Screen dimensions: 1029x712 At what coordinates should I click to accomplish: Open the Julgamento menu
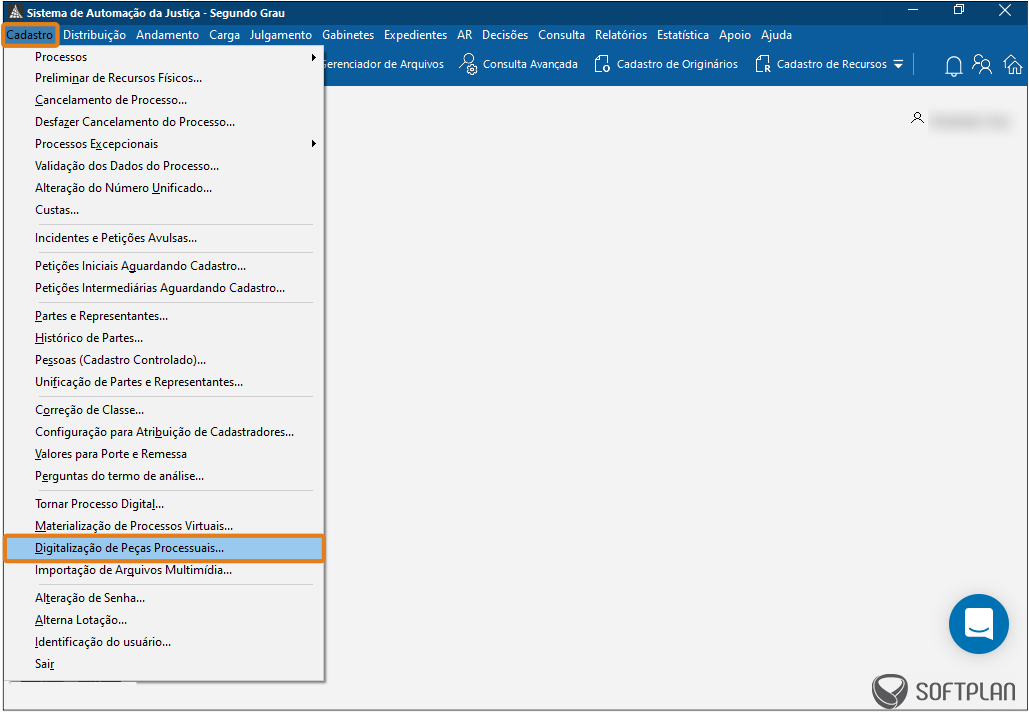[x=281, y=35]
